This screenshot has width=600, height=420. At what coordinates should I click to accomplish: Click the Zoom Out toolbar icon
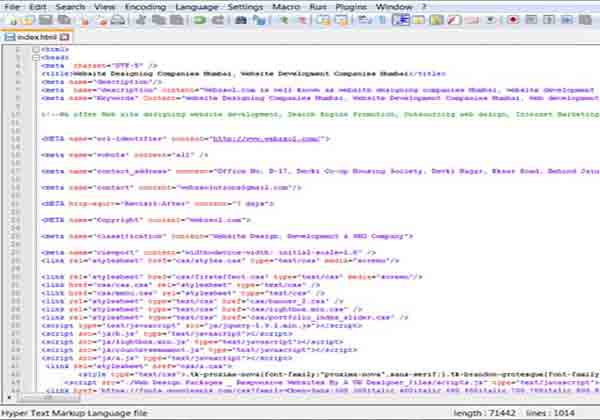302,20
